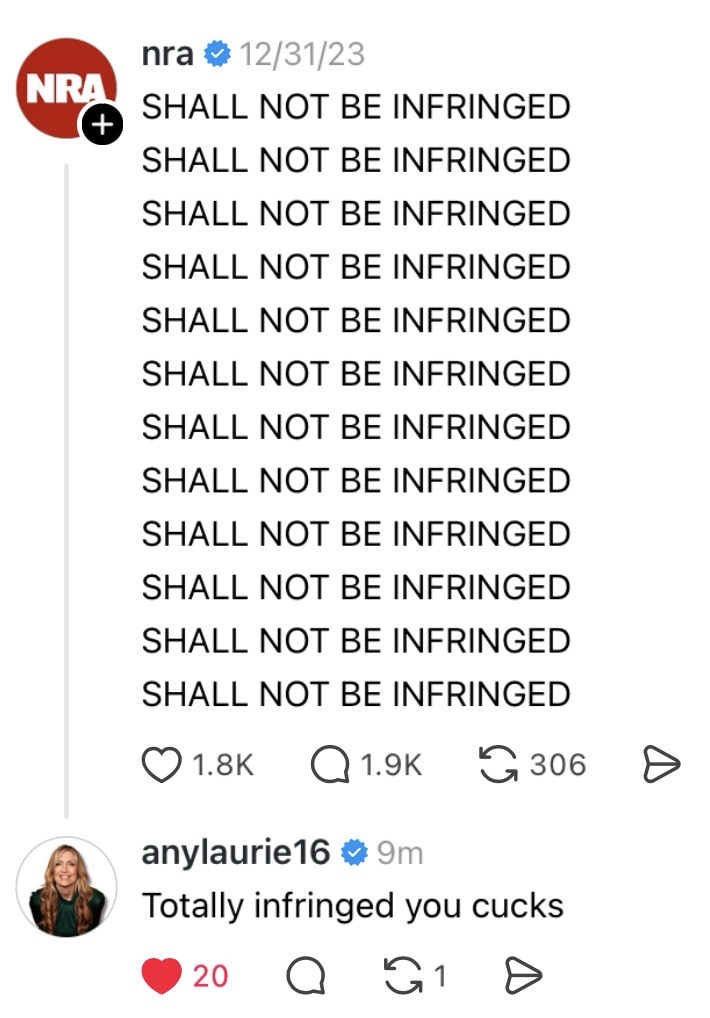Image resolution: width=710 pixels, height=1018 pixels.
Task: Reply to anylaurie16's comment with the comment icon
Action: pyautogui.click(x=306, y=975)
